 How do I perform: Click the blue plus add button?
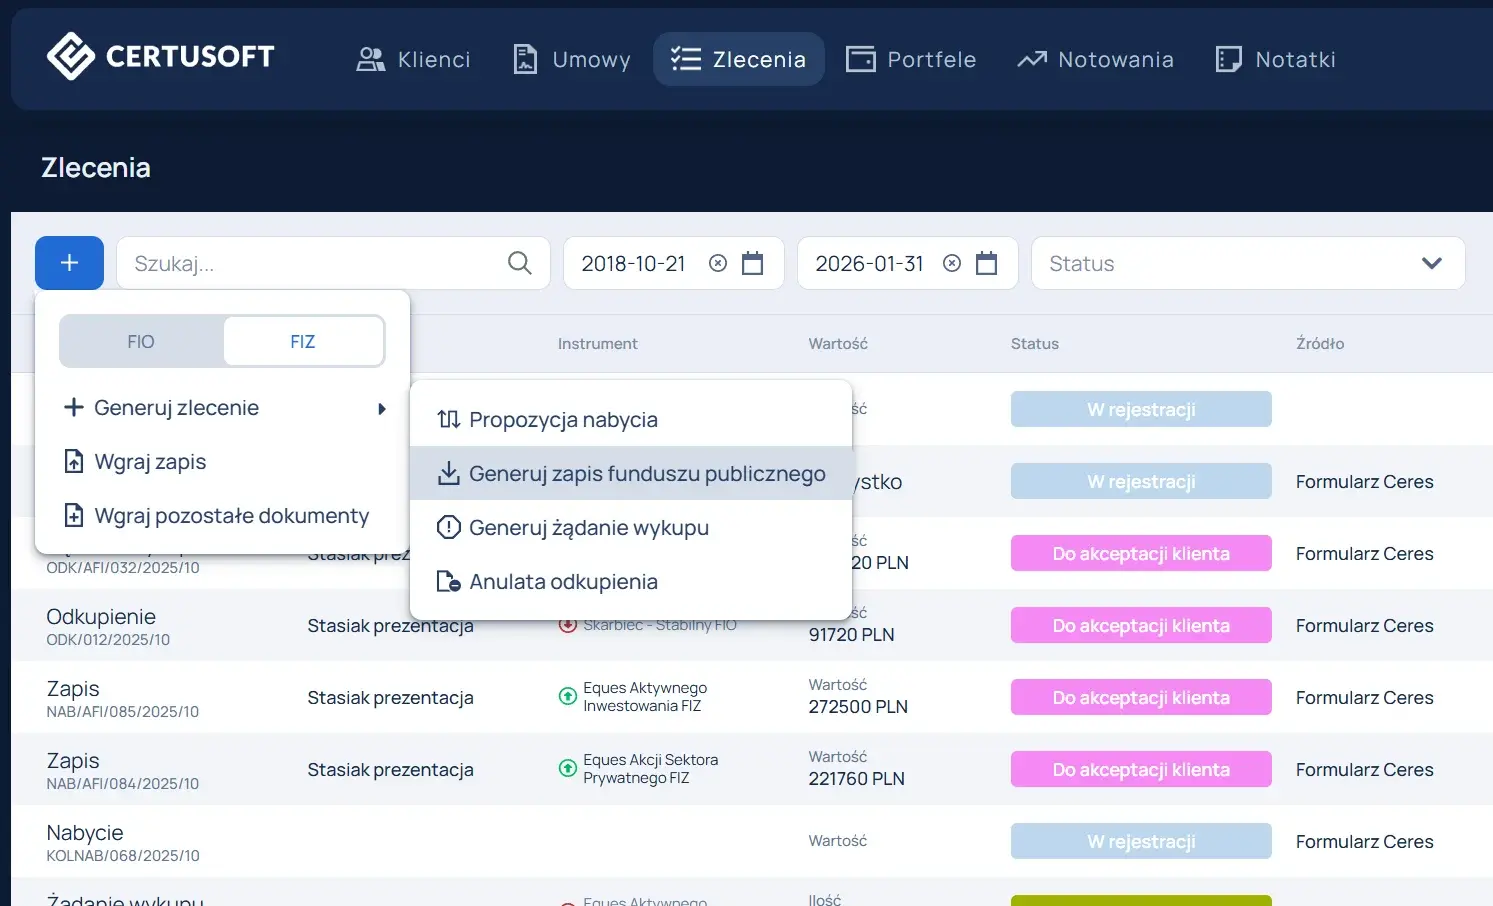[x=69, y=263]
